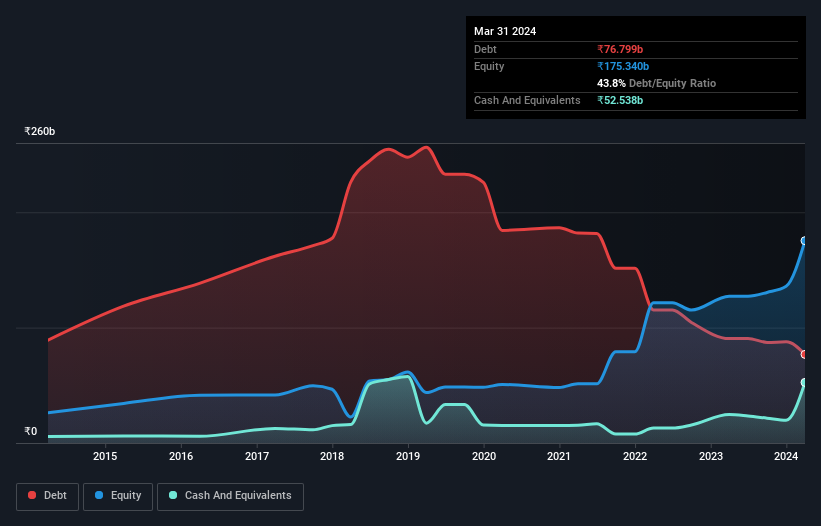Click the ₹76.799b debt value
821x526 pixels.
click(x=620, y=49)
